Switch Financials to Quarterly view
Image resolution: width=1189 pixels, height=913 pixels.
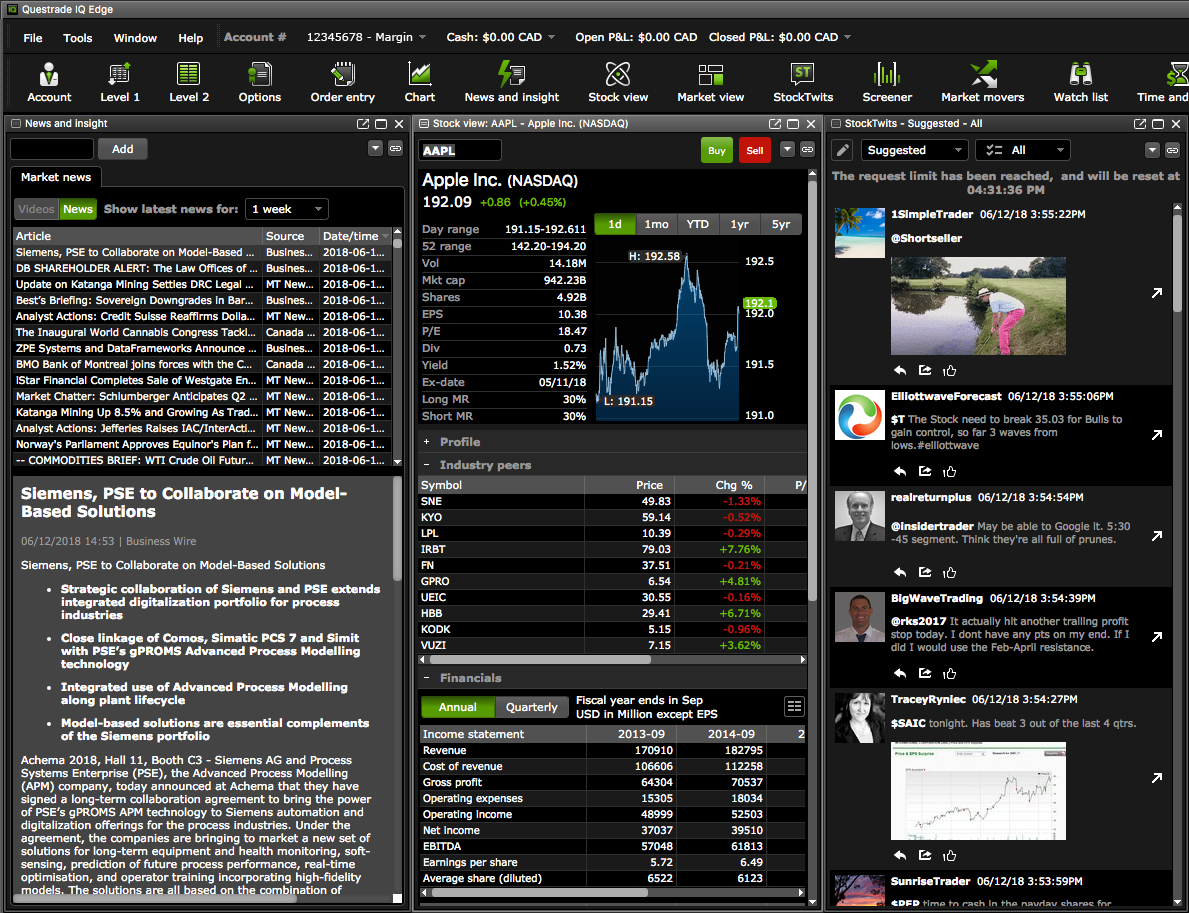pos(531,707)
